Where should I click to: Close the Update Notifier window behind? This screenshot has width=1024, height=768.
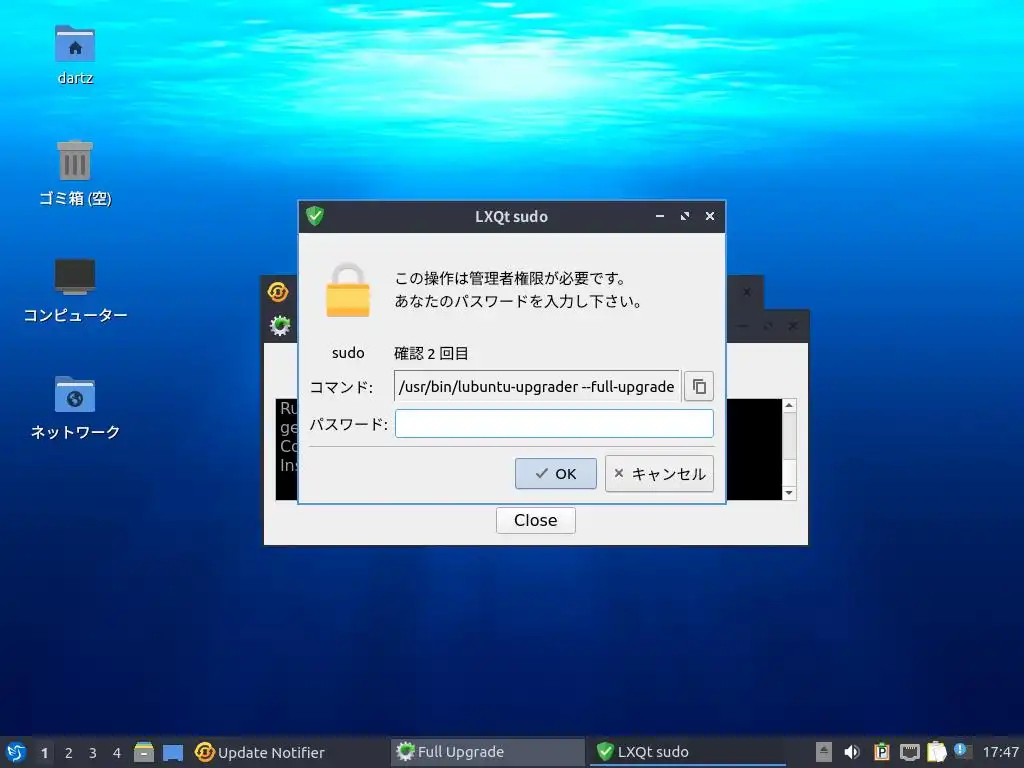pyautogui.click(x=747, y=292)
